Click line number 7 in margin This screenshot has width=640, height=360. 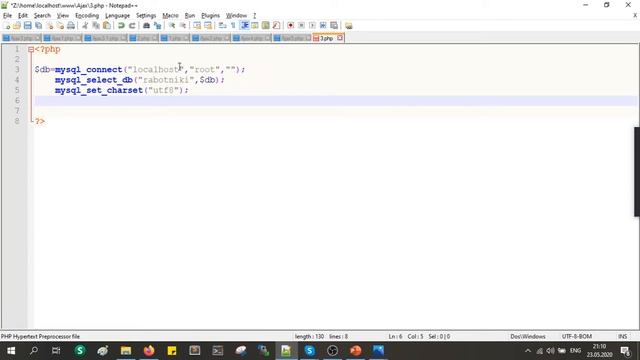coord(17,111)
